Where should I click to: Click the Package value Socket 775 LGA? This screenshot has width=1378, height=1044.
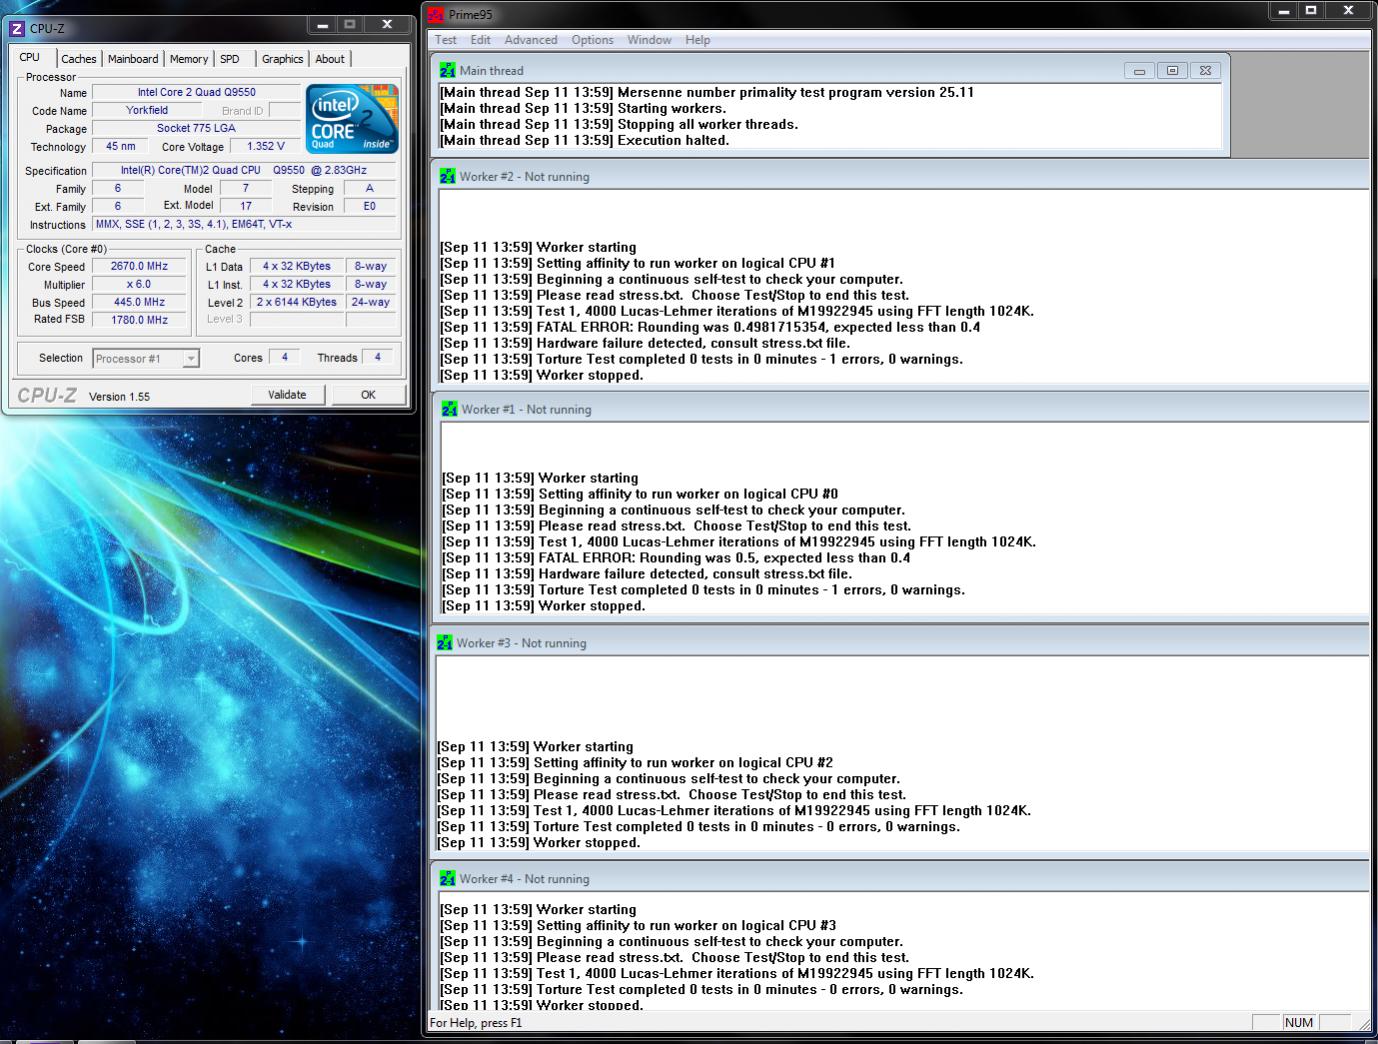point(197,128)
